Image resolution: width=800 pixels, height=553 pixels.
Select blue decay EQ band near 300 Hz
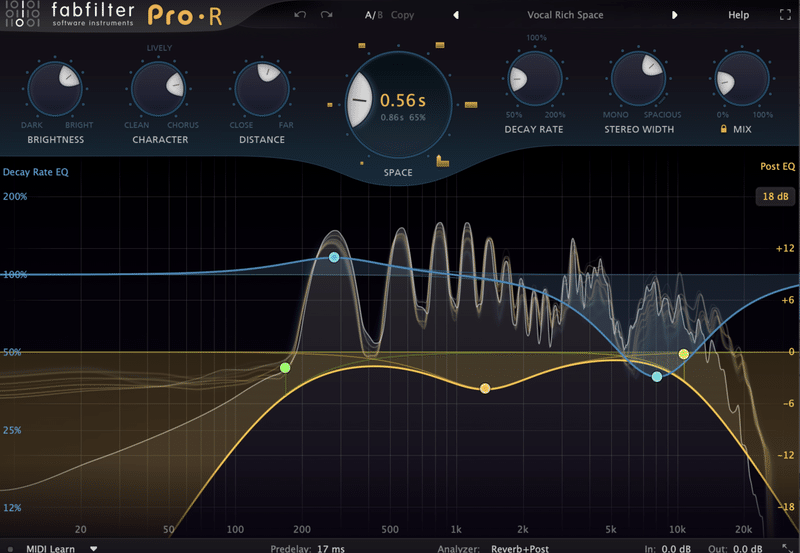[x=334, y=258]
